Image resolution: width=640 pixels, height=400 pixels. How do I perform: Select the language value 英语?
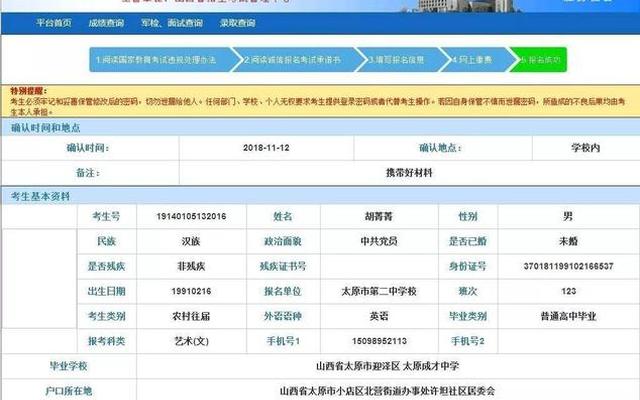coord(379,316)
